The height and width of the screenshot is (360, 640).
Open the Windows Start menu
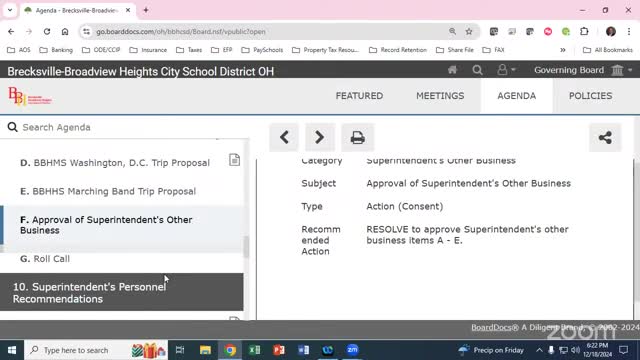tap(12, 350)
